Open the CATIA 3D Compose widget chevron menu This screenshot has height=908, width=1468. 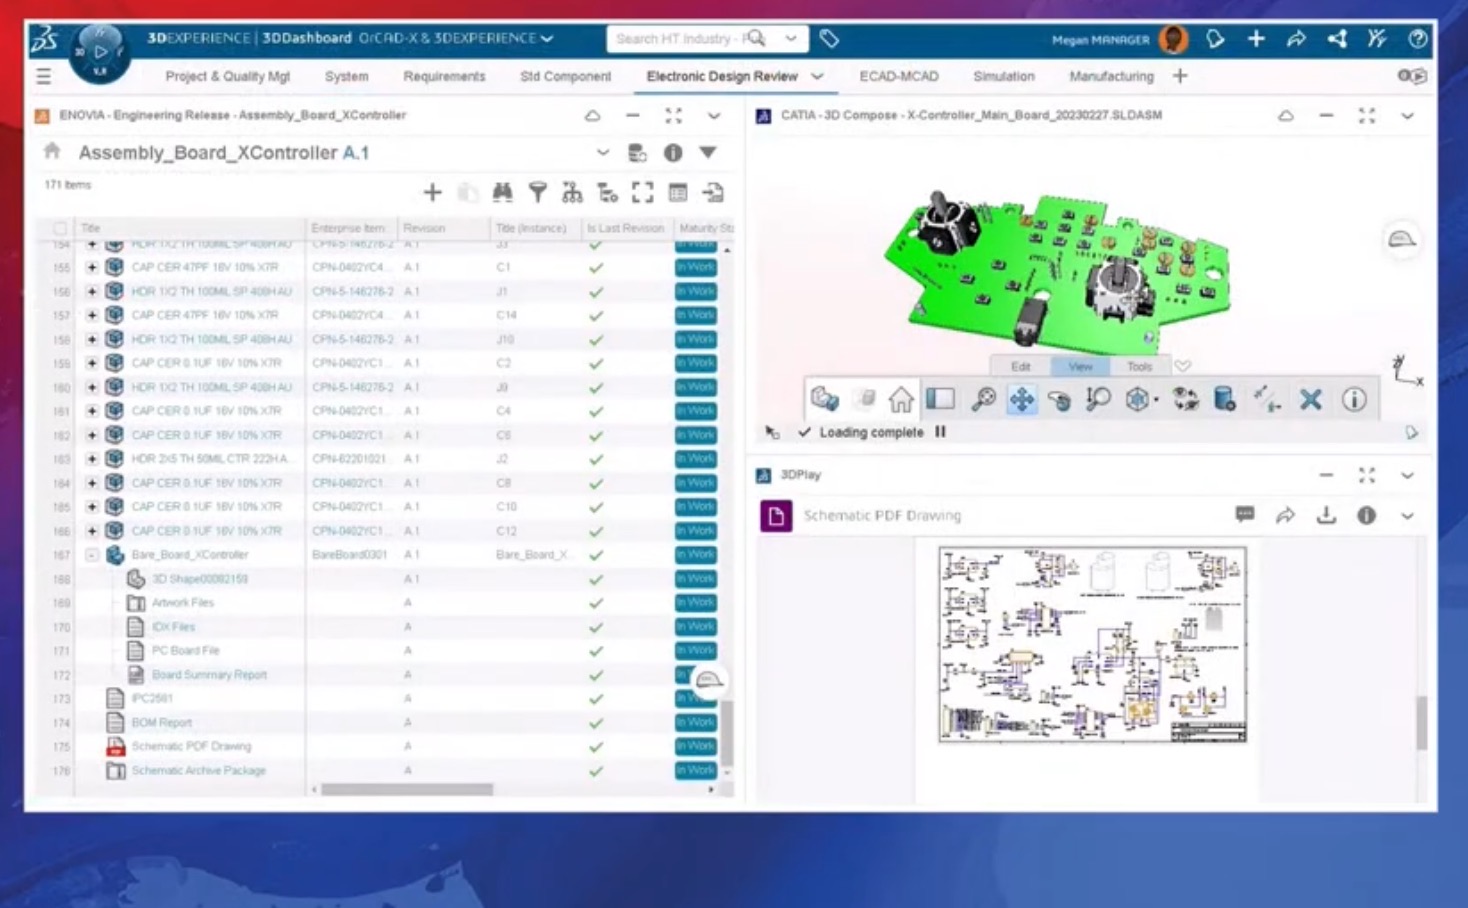coord(1407,116)
